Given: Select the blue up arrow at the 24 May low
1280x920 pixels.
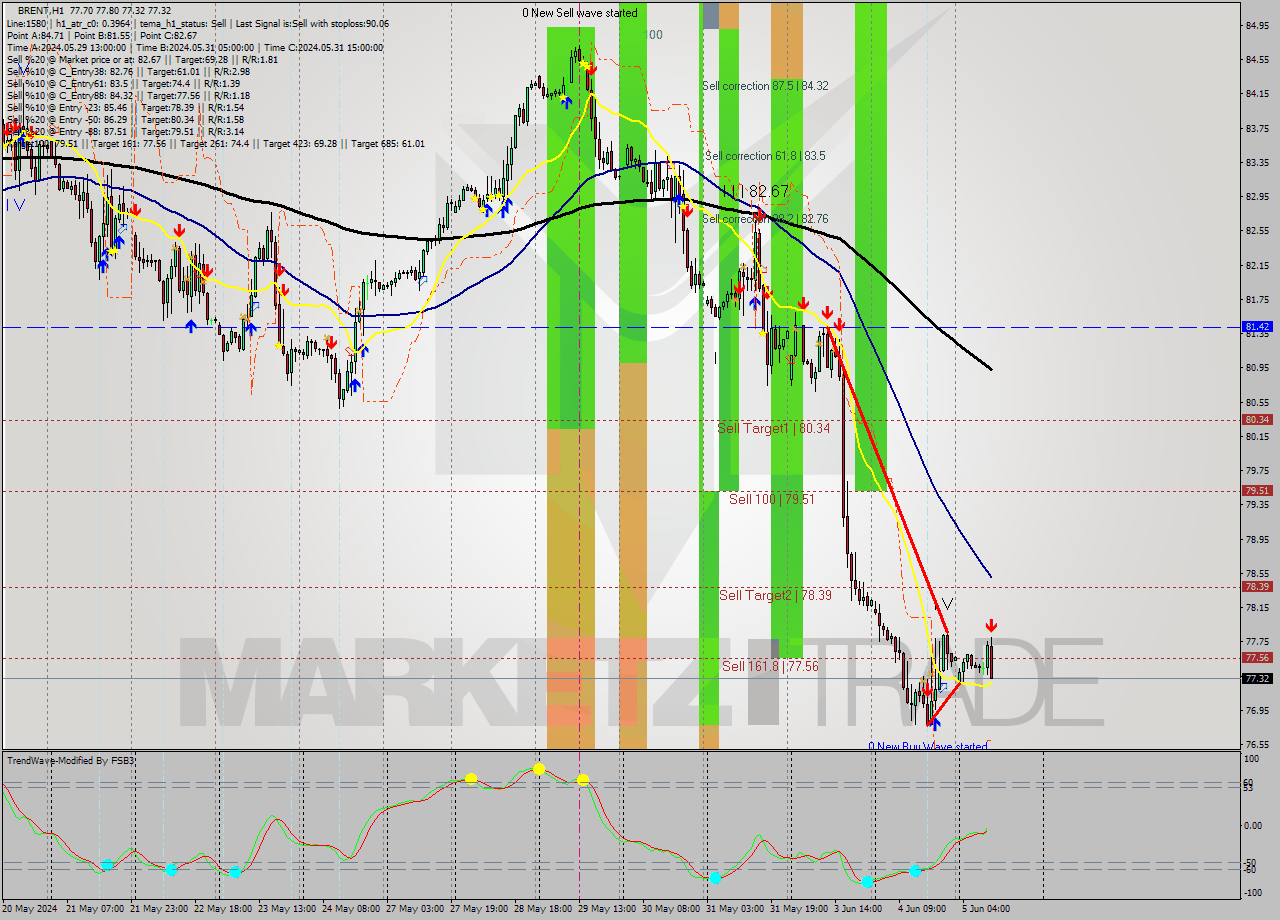Looking at the screenshot, I should (355, 384).
